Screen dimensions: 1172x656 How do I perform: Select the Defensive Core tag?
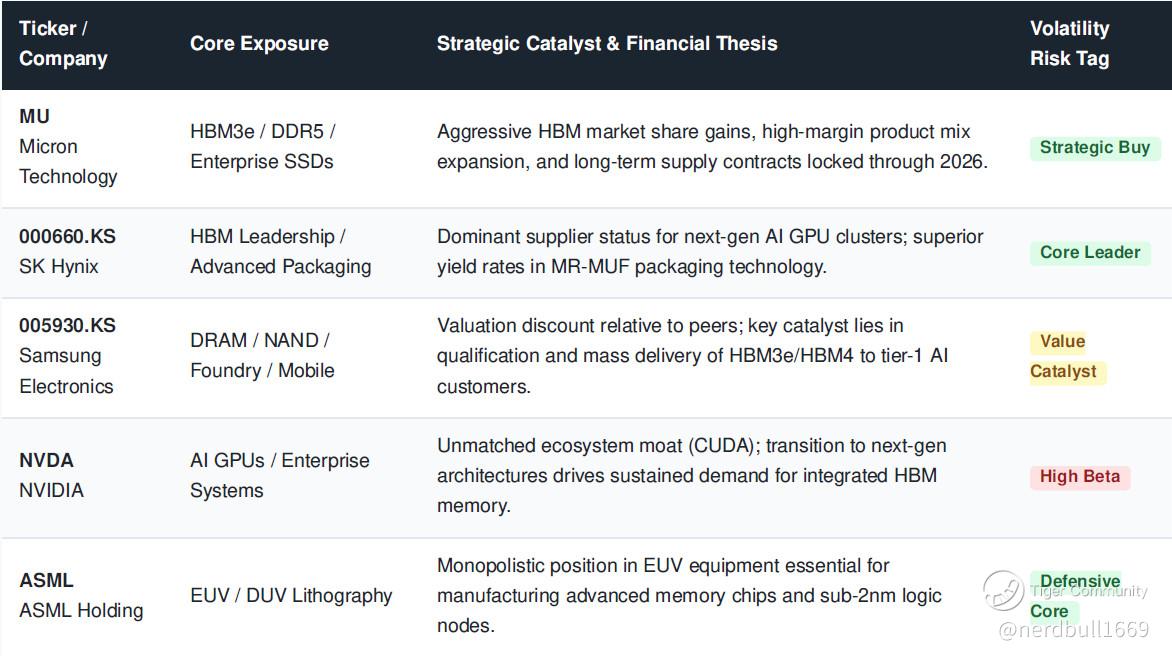(x=1076, y=596)
